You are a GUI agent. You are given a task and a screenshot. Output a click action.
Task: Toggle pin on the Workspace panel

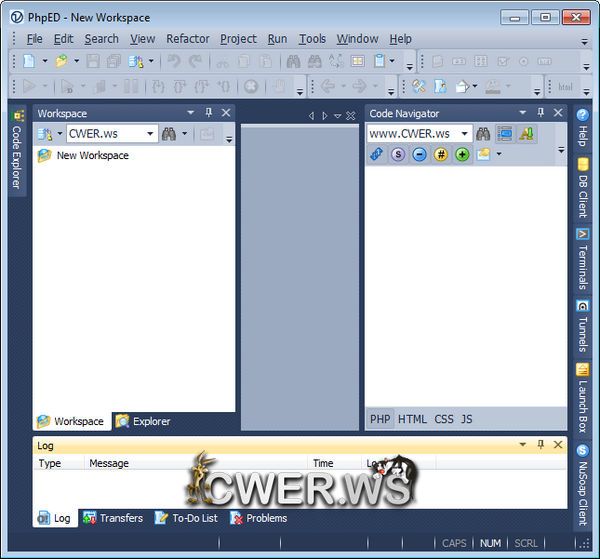[x=209, y=113]
